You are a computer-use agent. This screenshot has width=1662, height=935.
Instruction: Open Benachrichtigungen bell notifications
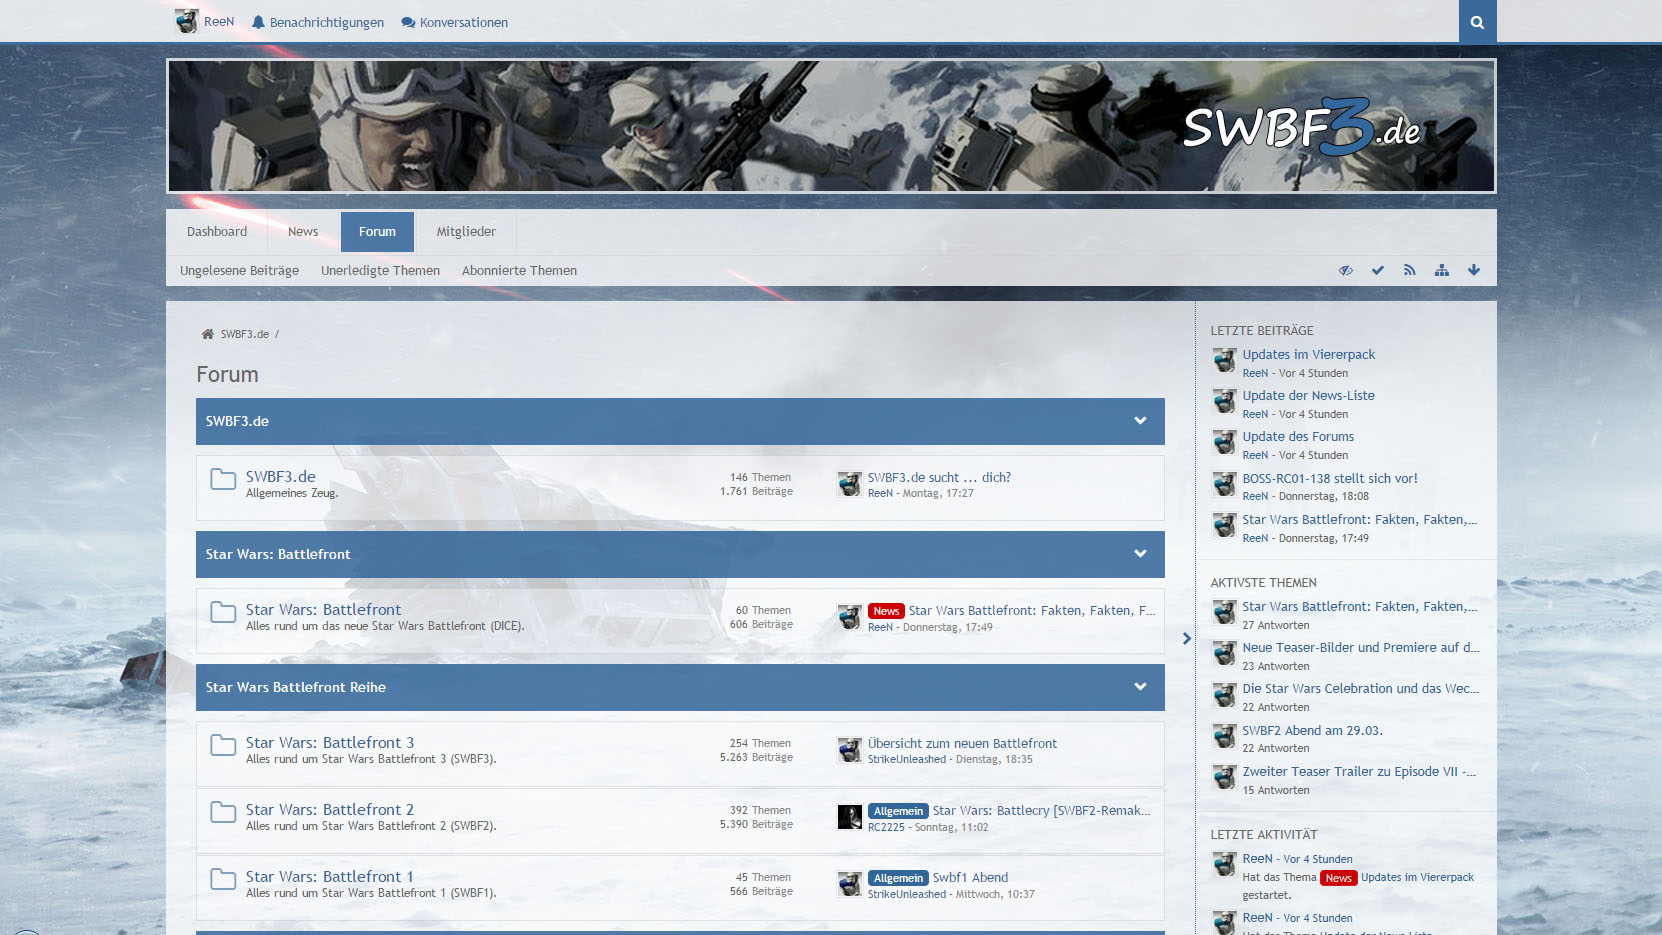pos(318,22)
